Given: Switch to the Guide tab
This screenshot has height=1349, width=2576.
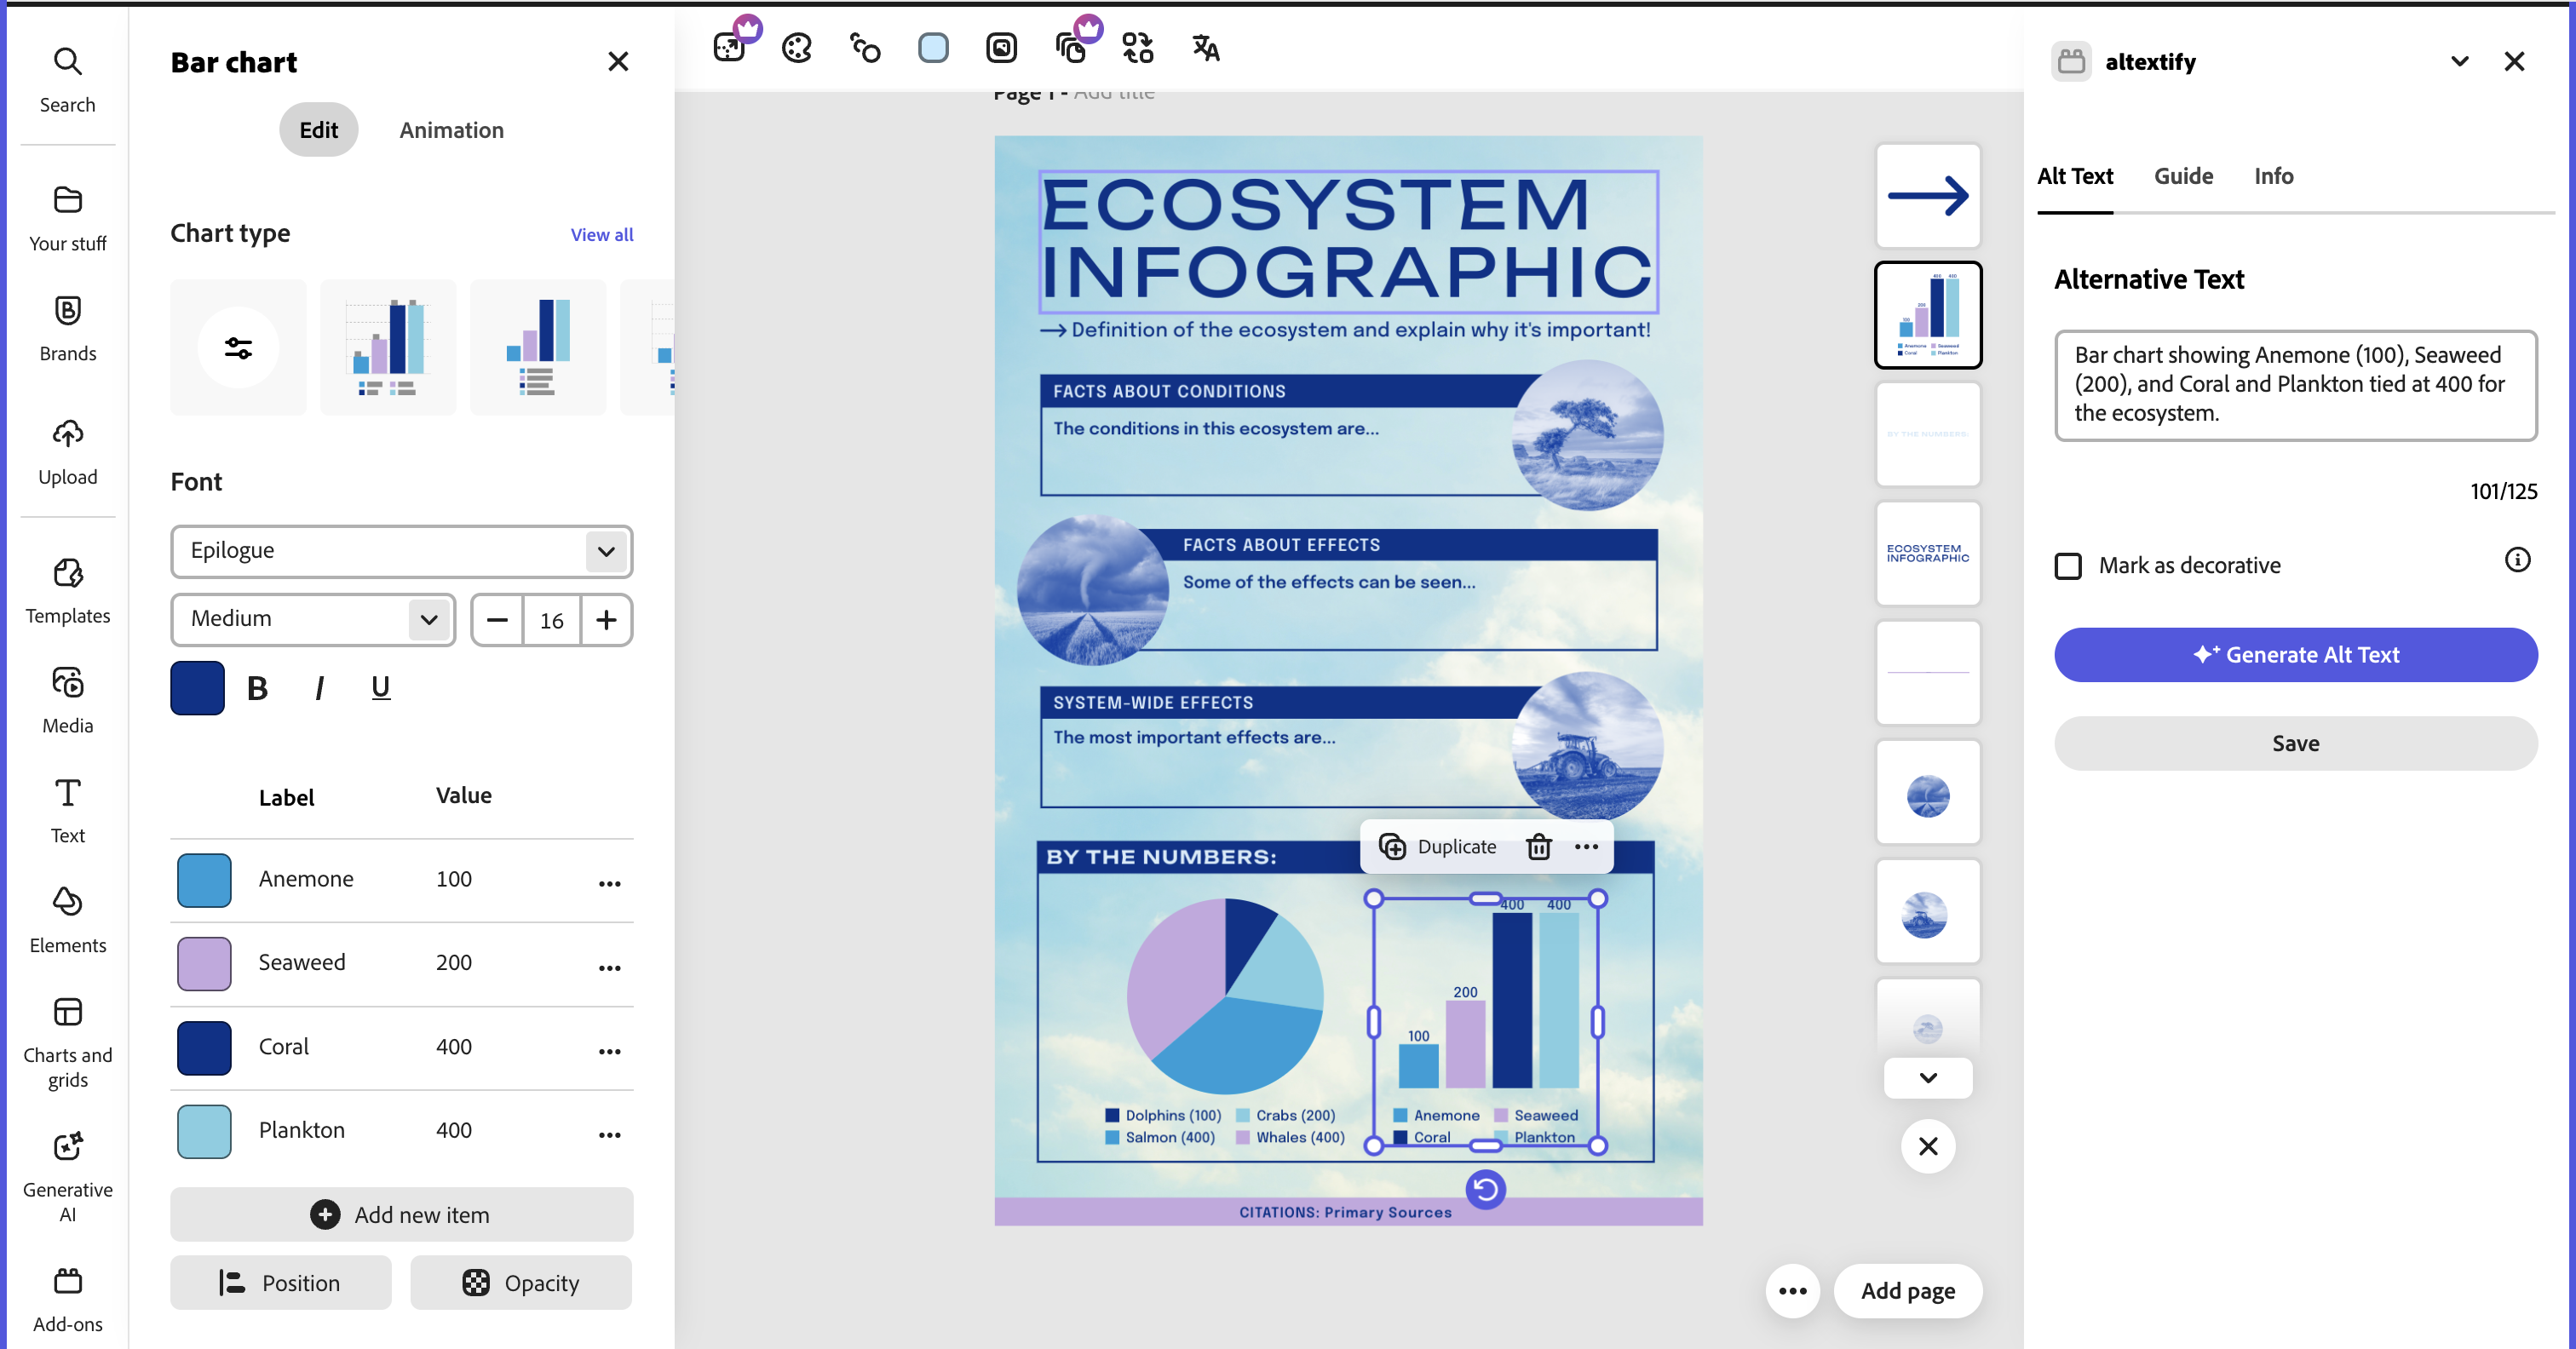Looking at the screenshot, I should pyautogui.click(x=2182, y=176).
